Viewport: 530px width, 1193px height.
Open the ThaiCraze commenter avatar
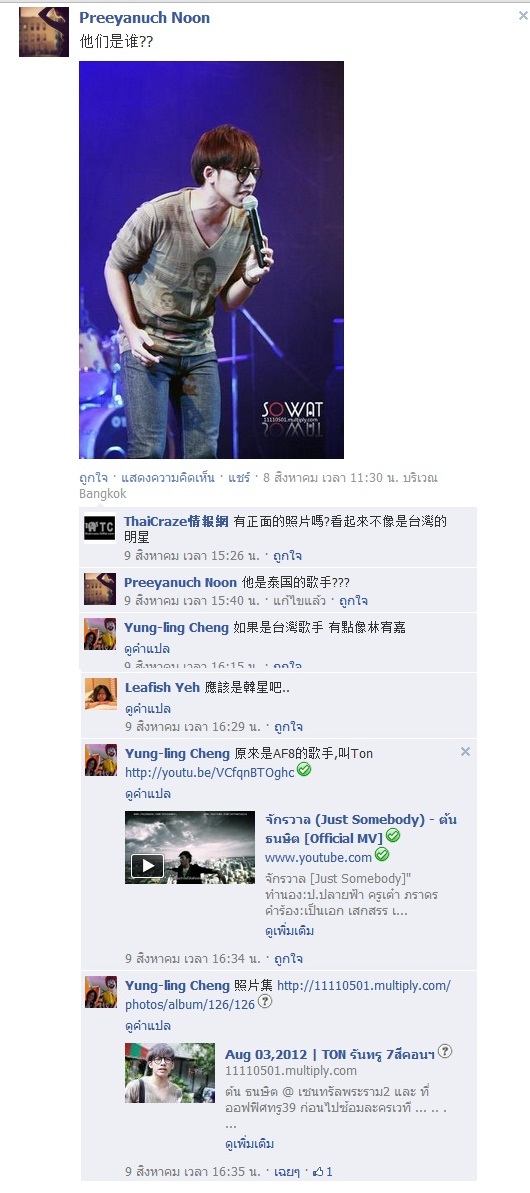pos(100,528)
